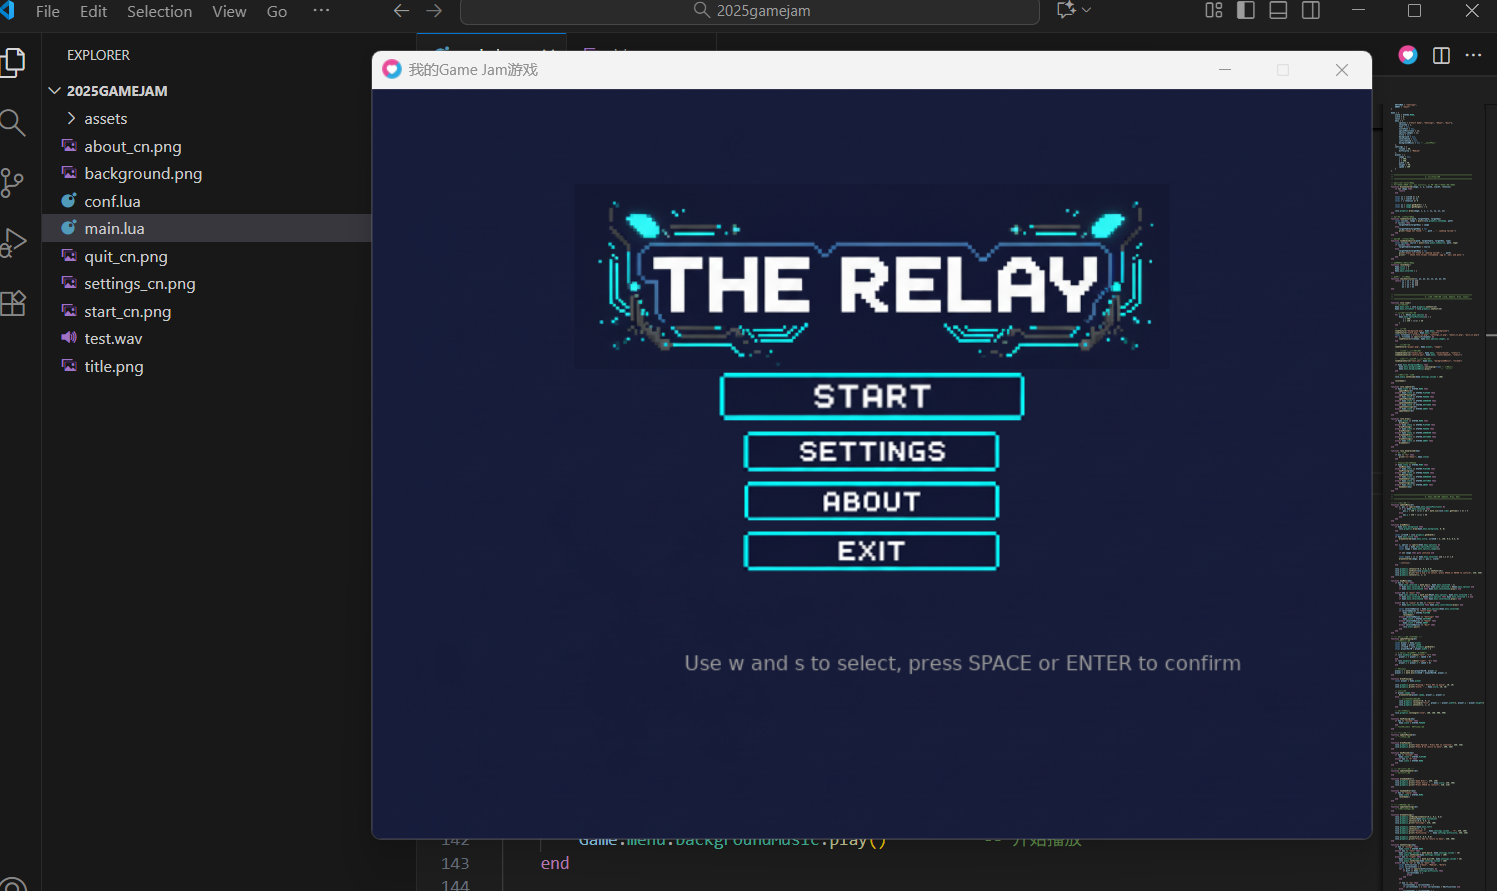
Task: Open the Copilot chat dropdown arrow
Action: pos(1087,11)
